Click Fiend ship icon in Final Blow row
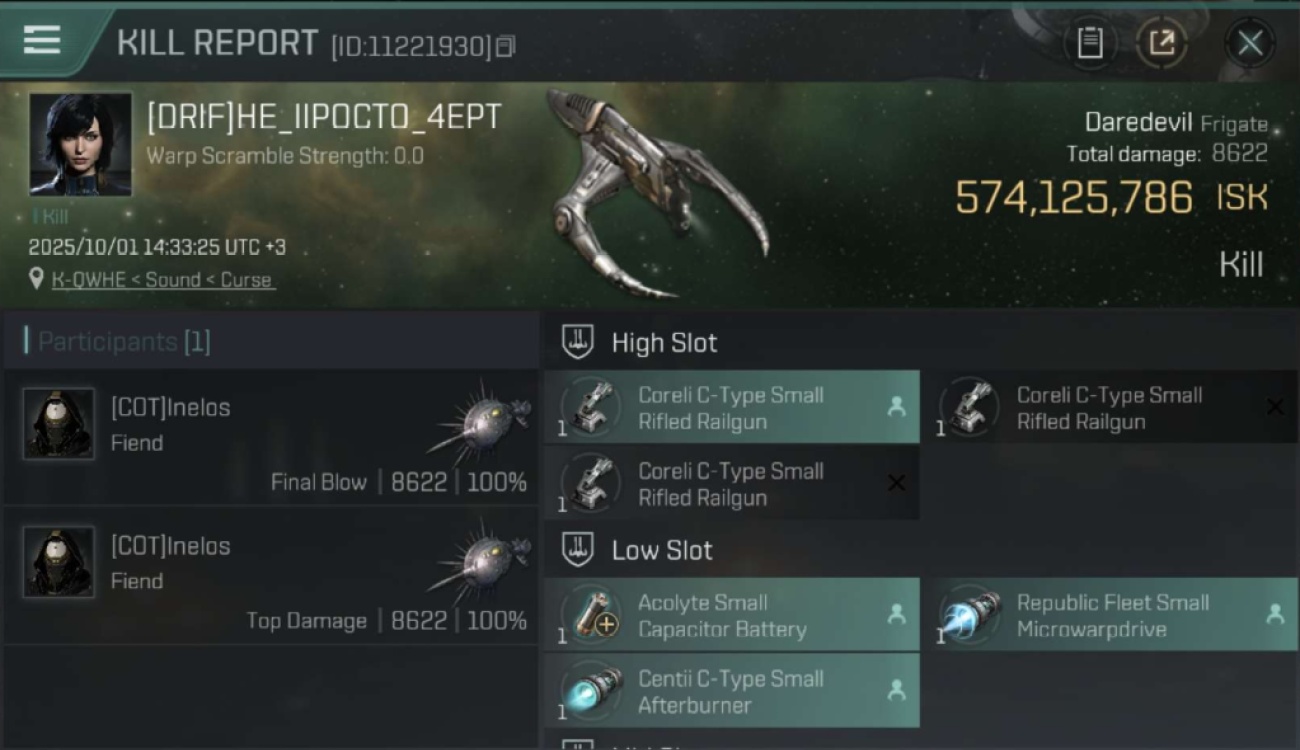Screen dimensions: 1300x750 tap(483, 421)
